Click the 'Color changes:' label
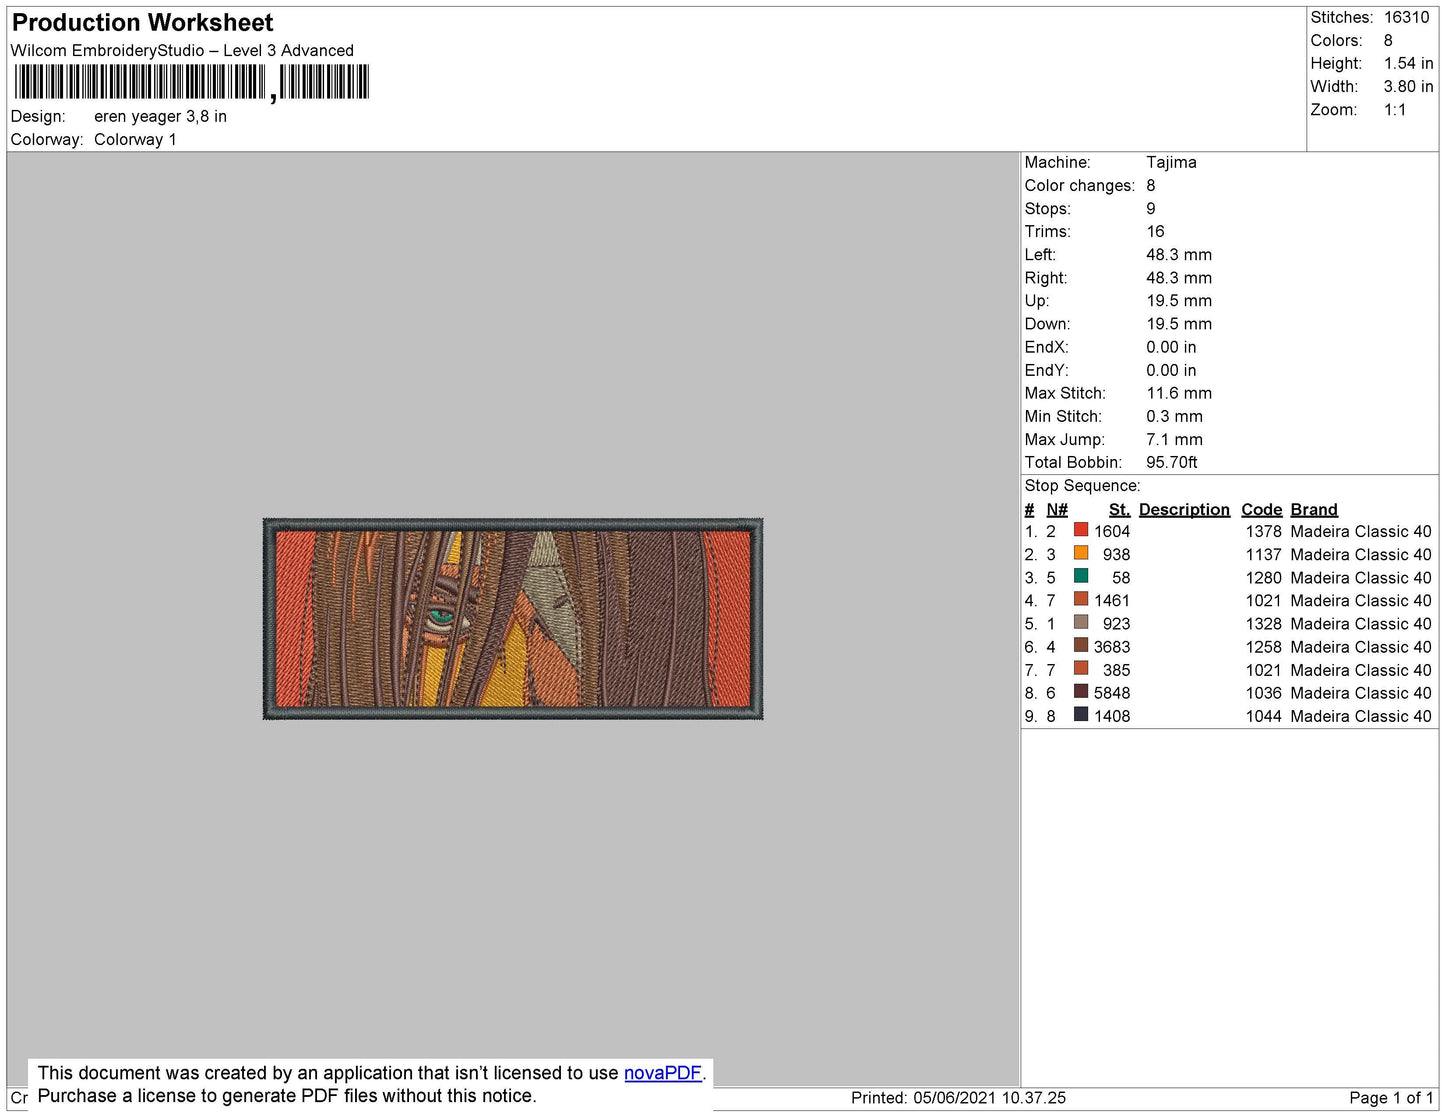1445x1117 pixels. point(1080,185)
